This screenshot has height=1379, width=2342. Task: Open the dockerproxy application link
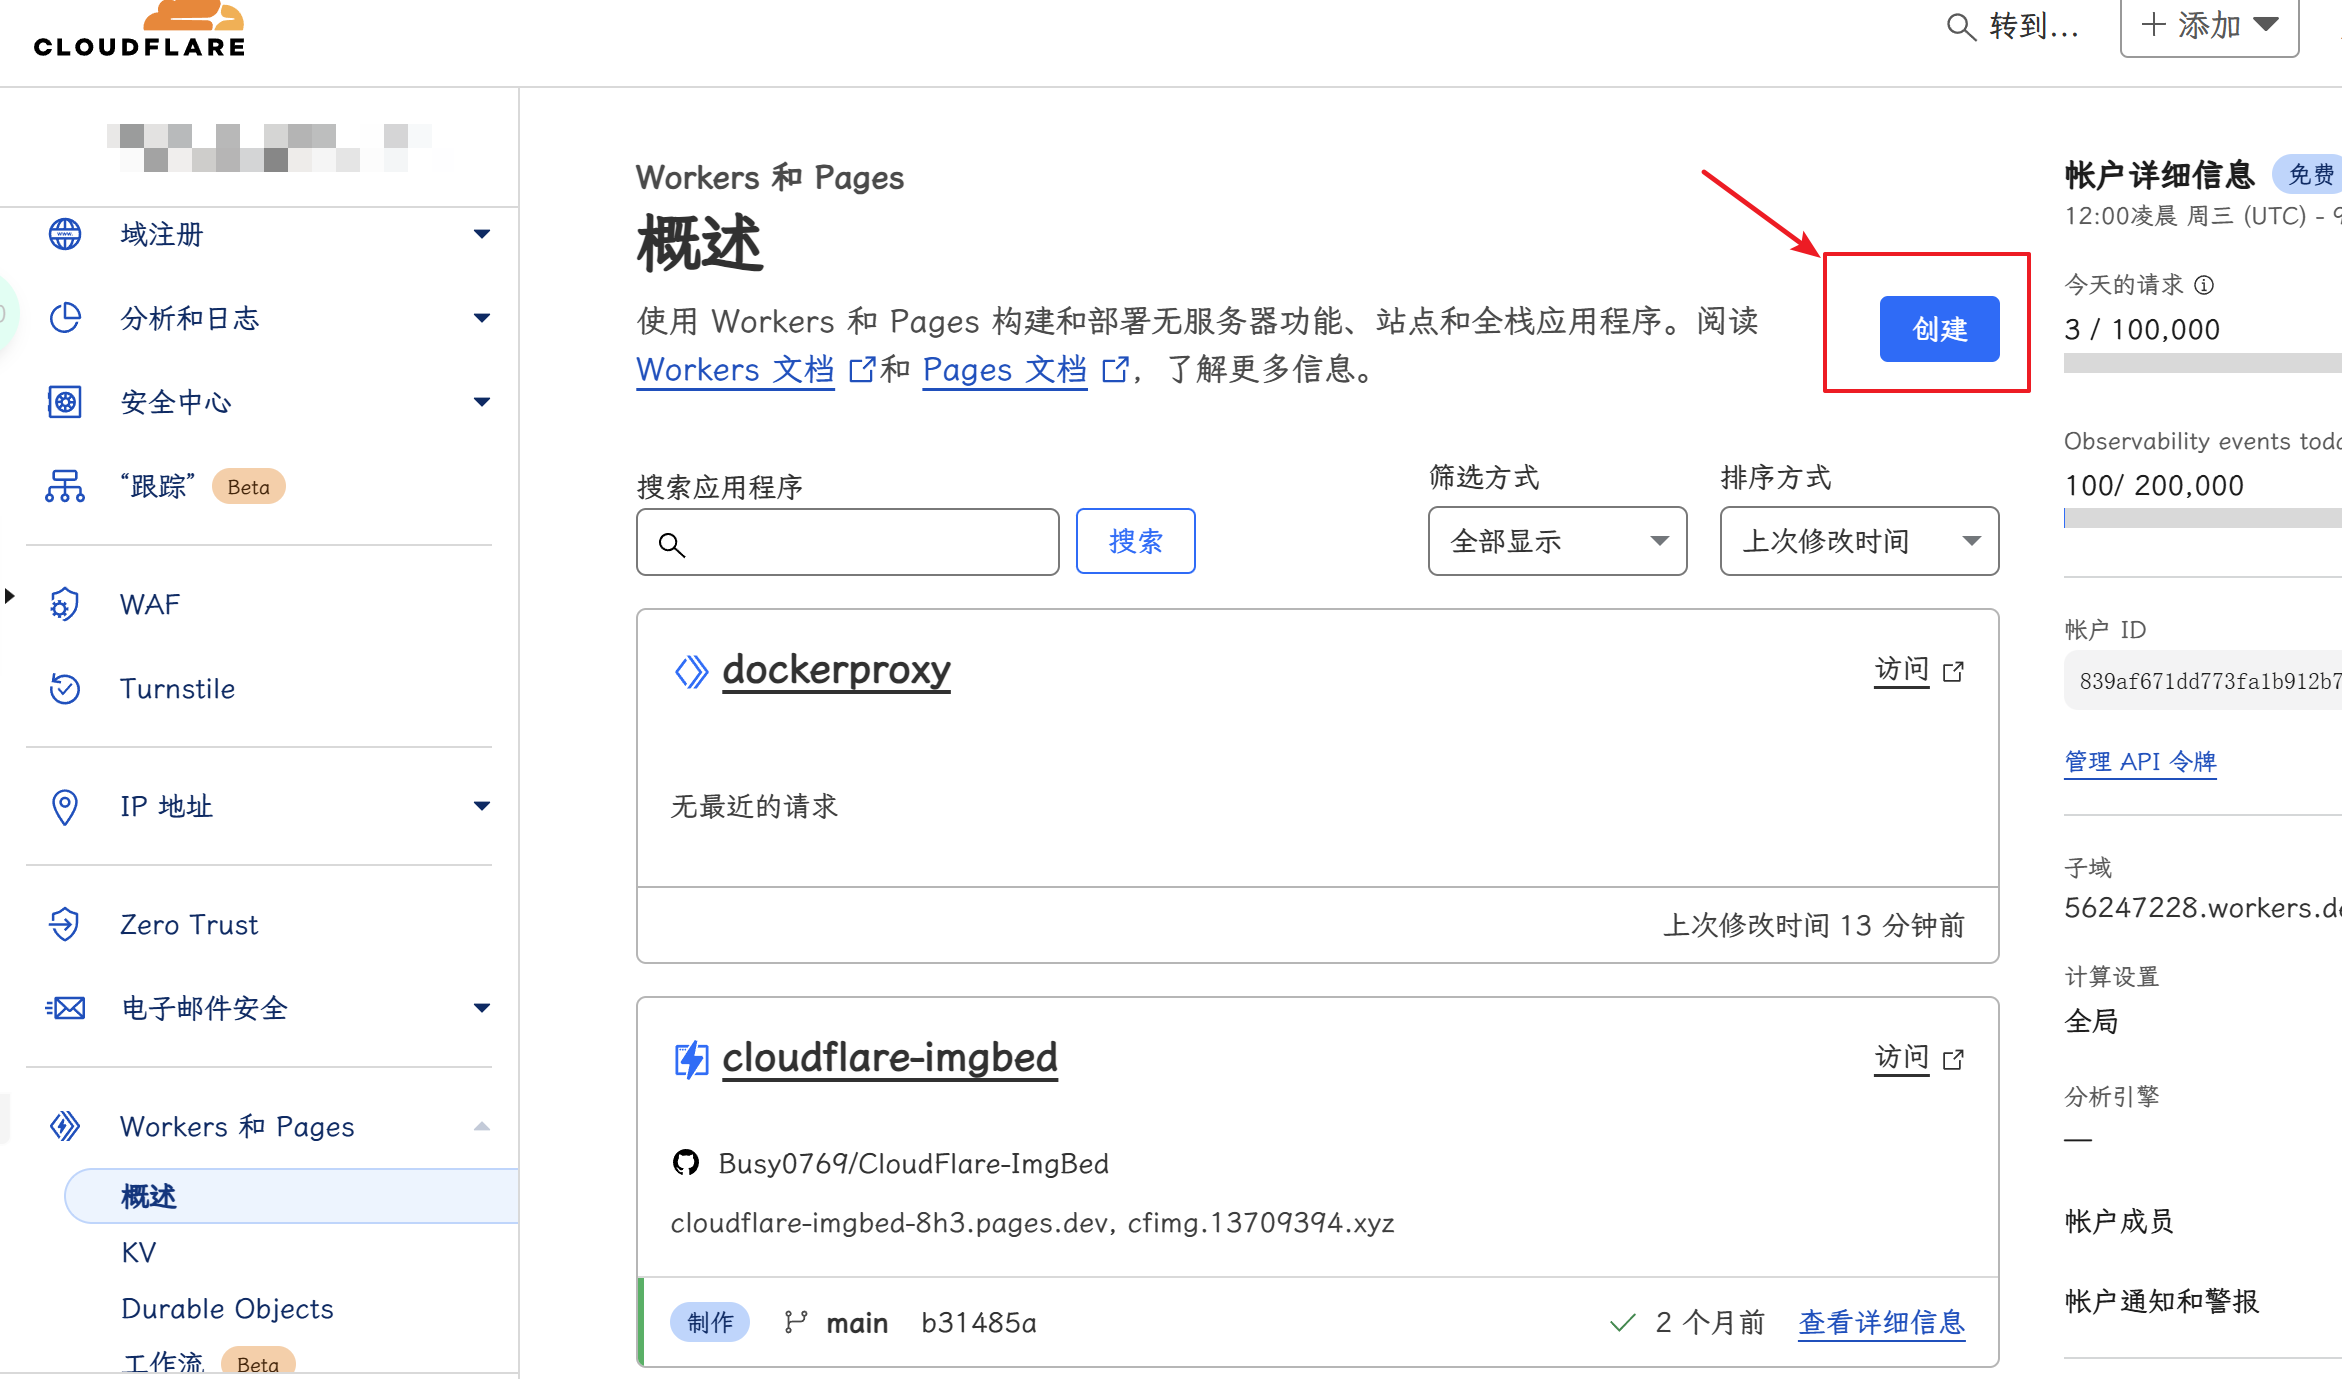[x=836, y=670]
